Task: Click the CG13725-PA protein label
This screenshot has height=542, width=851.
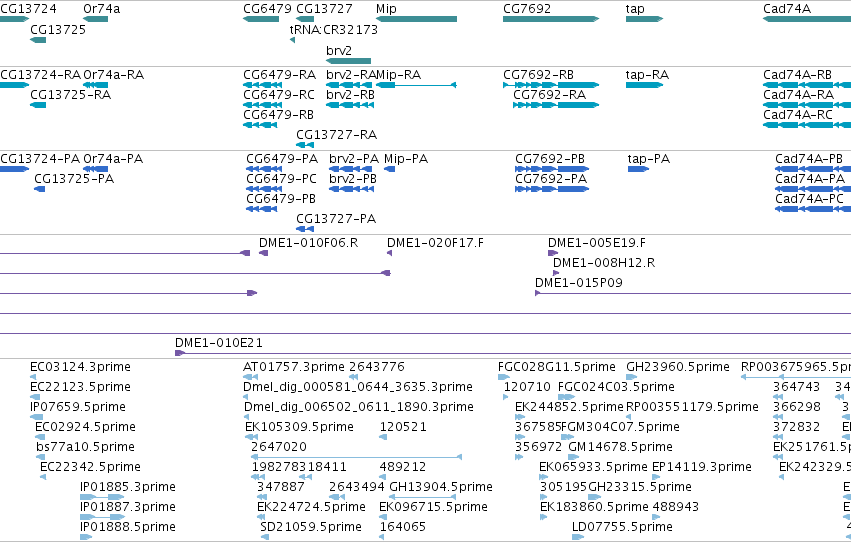Action: coord(74,178)
